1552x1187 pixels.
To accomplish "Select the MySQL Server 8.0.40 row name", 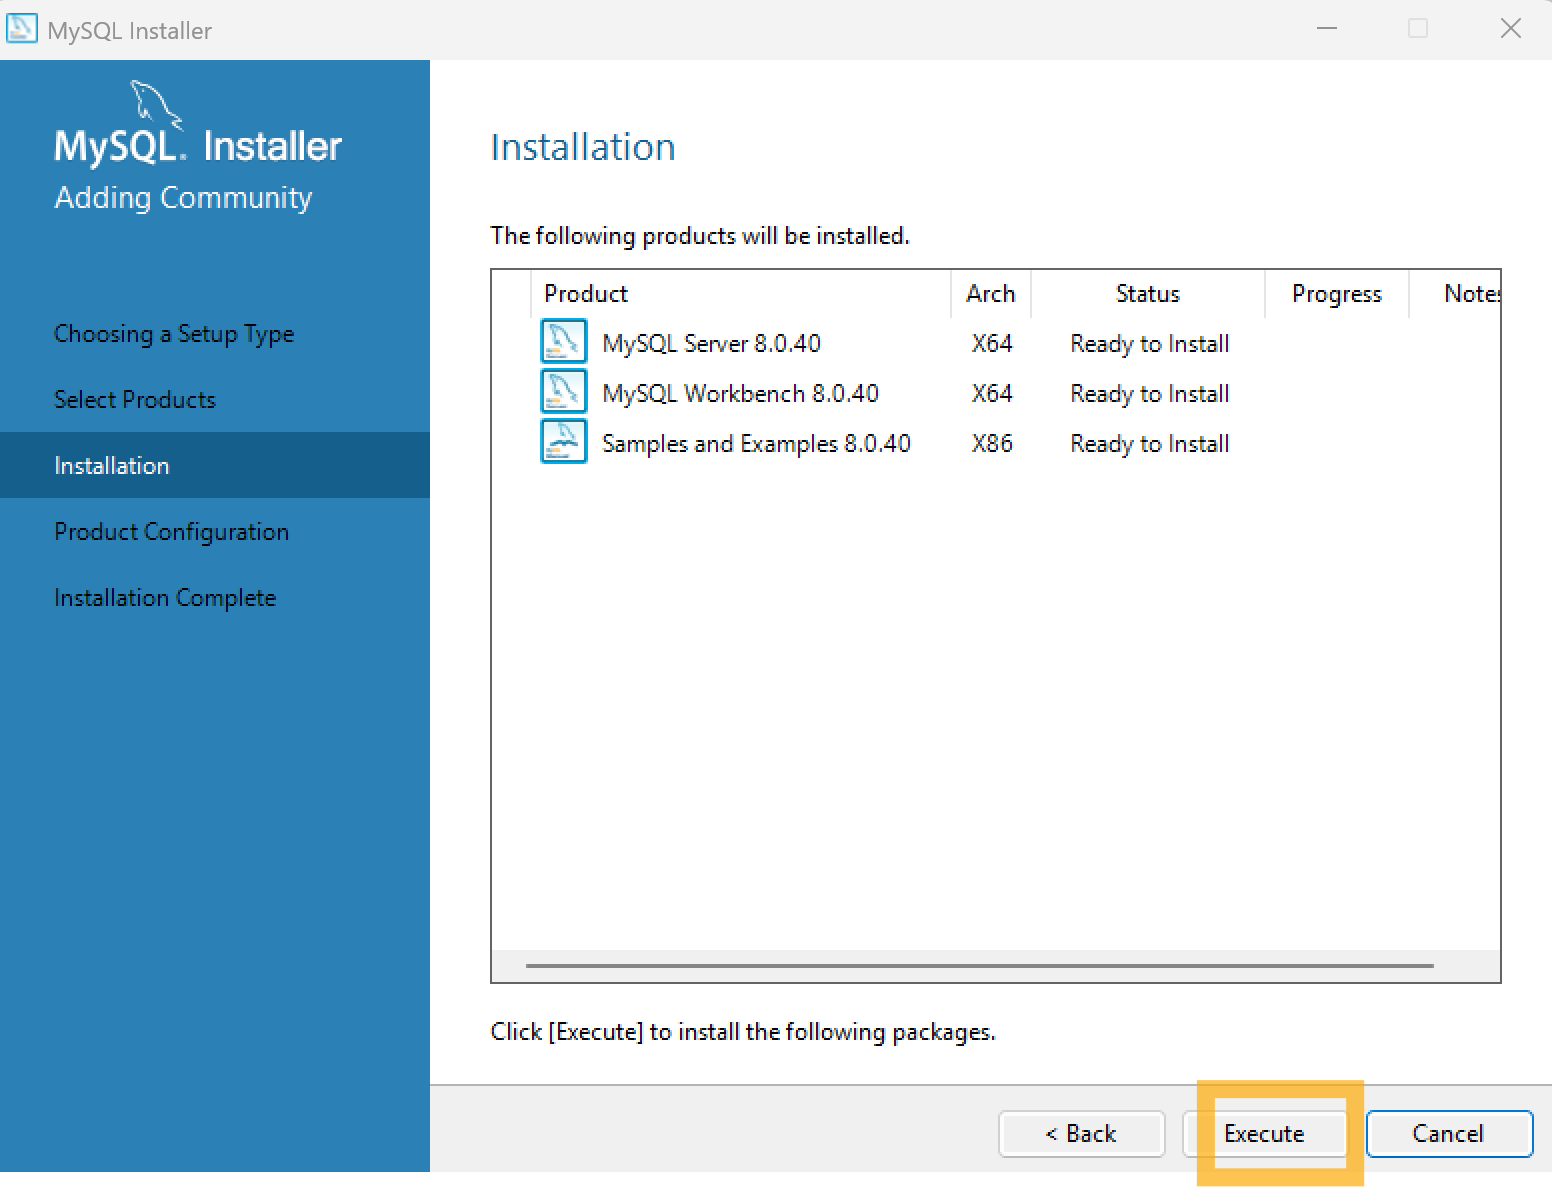I will pos(711,343).
